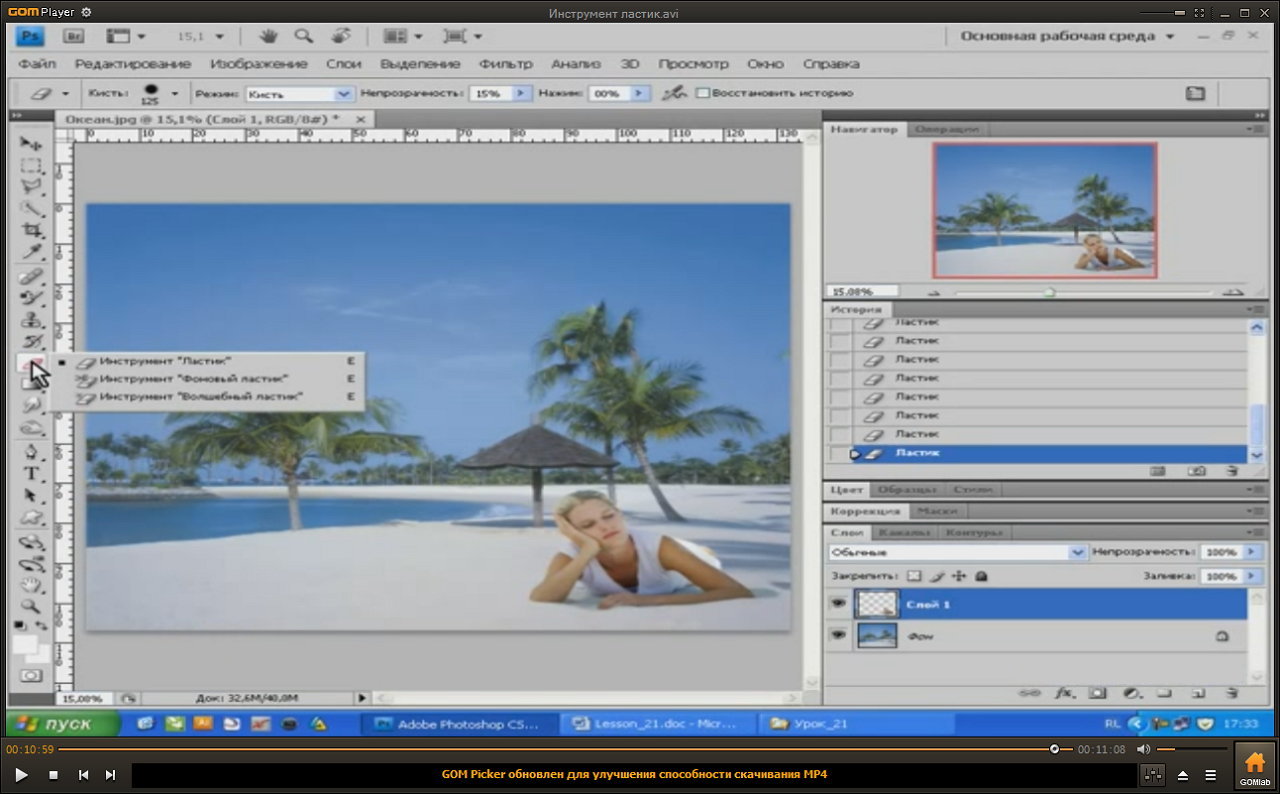
Task: Select the Horizontal Type (T) tool
Action: point(32,474)
